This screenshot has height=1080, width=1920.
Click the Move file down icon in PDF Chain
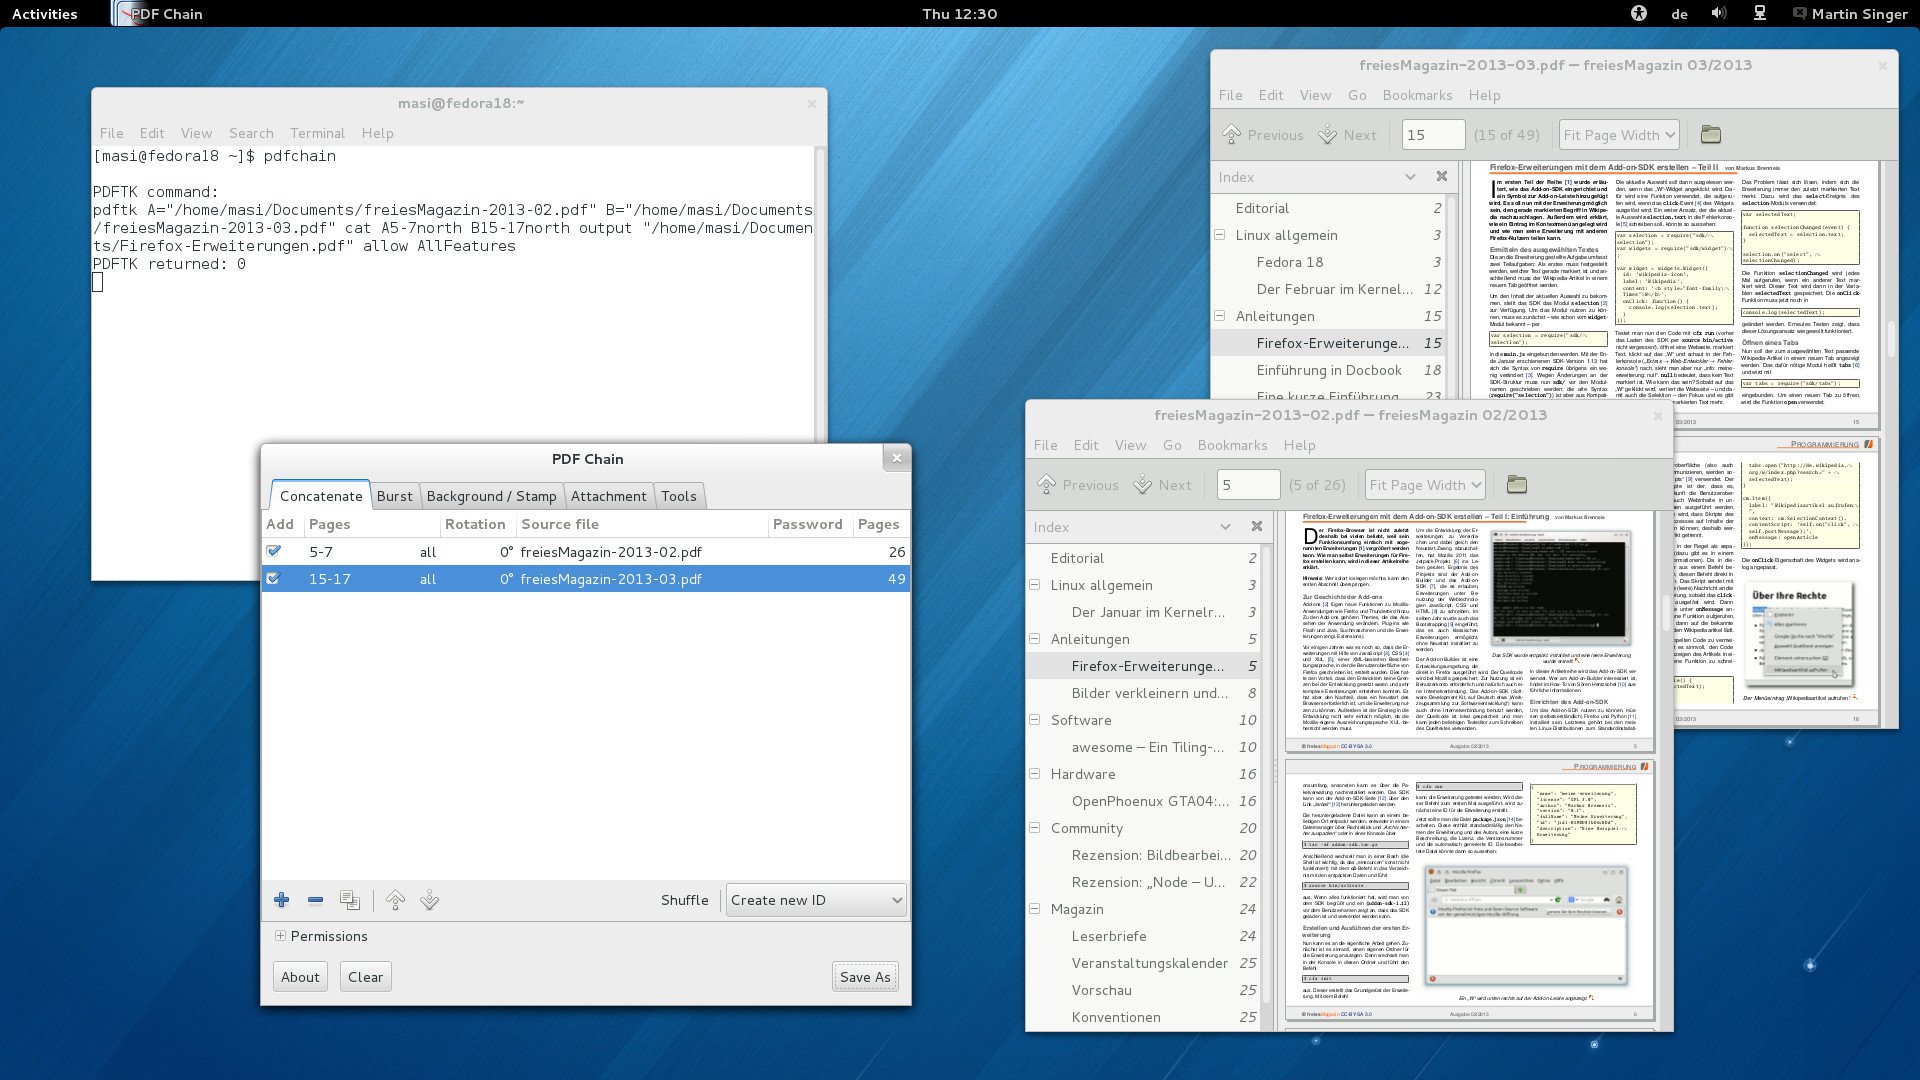click(429, 899)
